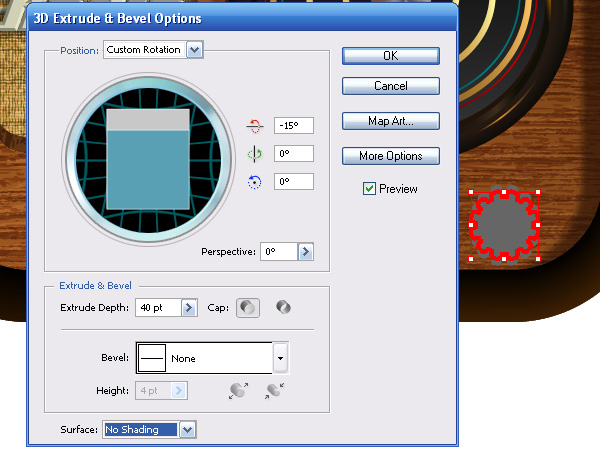Show More Options
The width and height of the screenshot is (600, 450).
391,156
